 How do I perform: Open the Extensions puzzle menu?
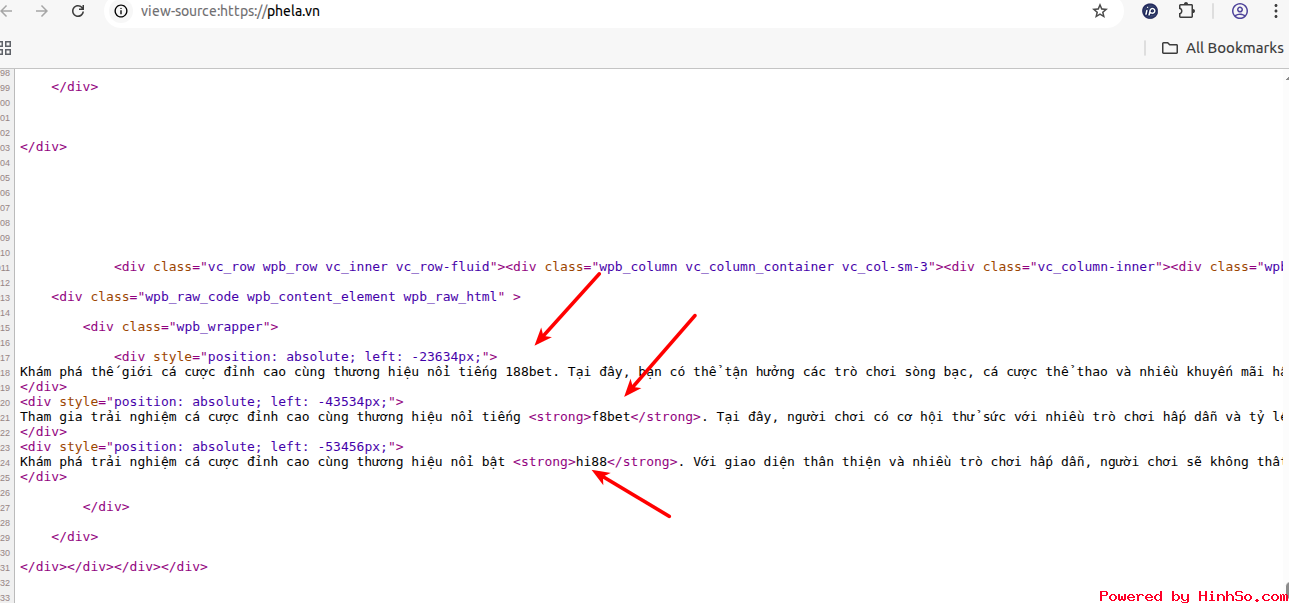pos(1186,11)
